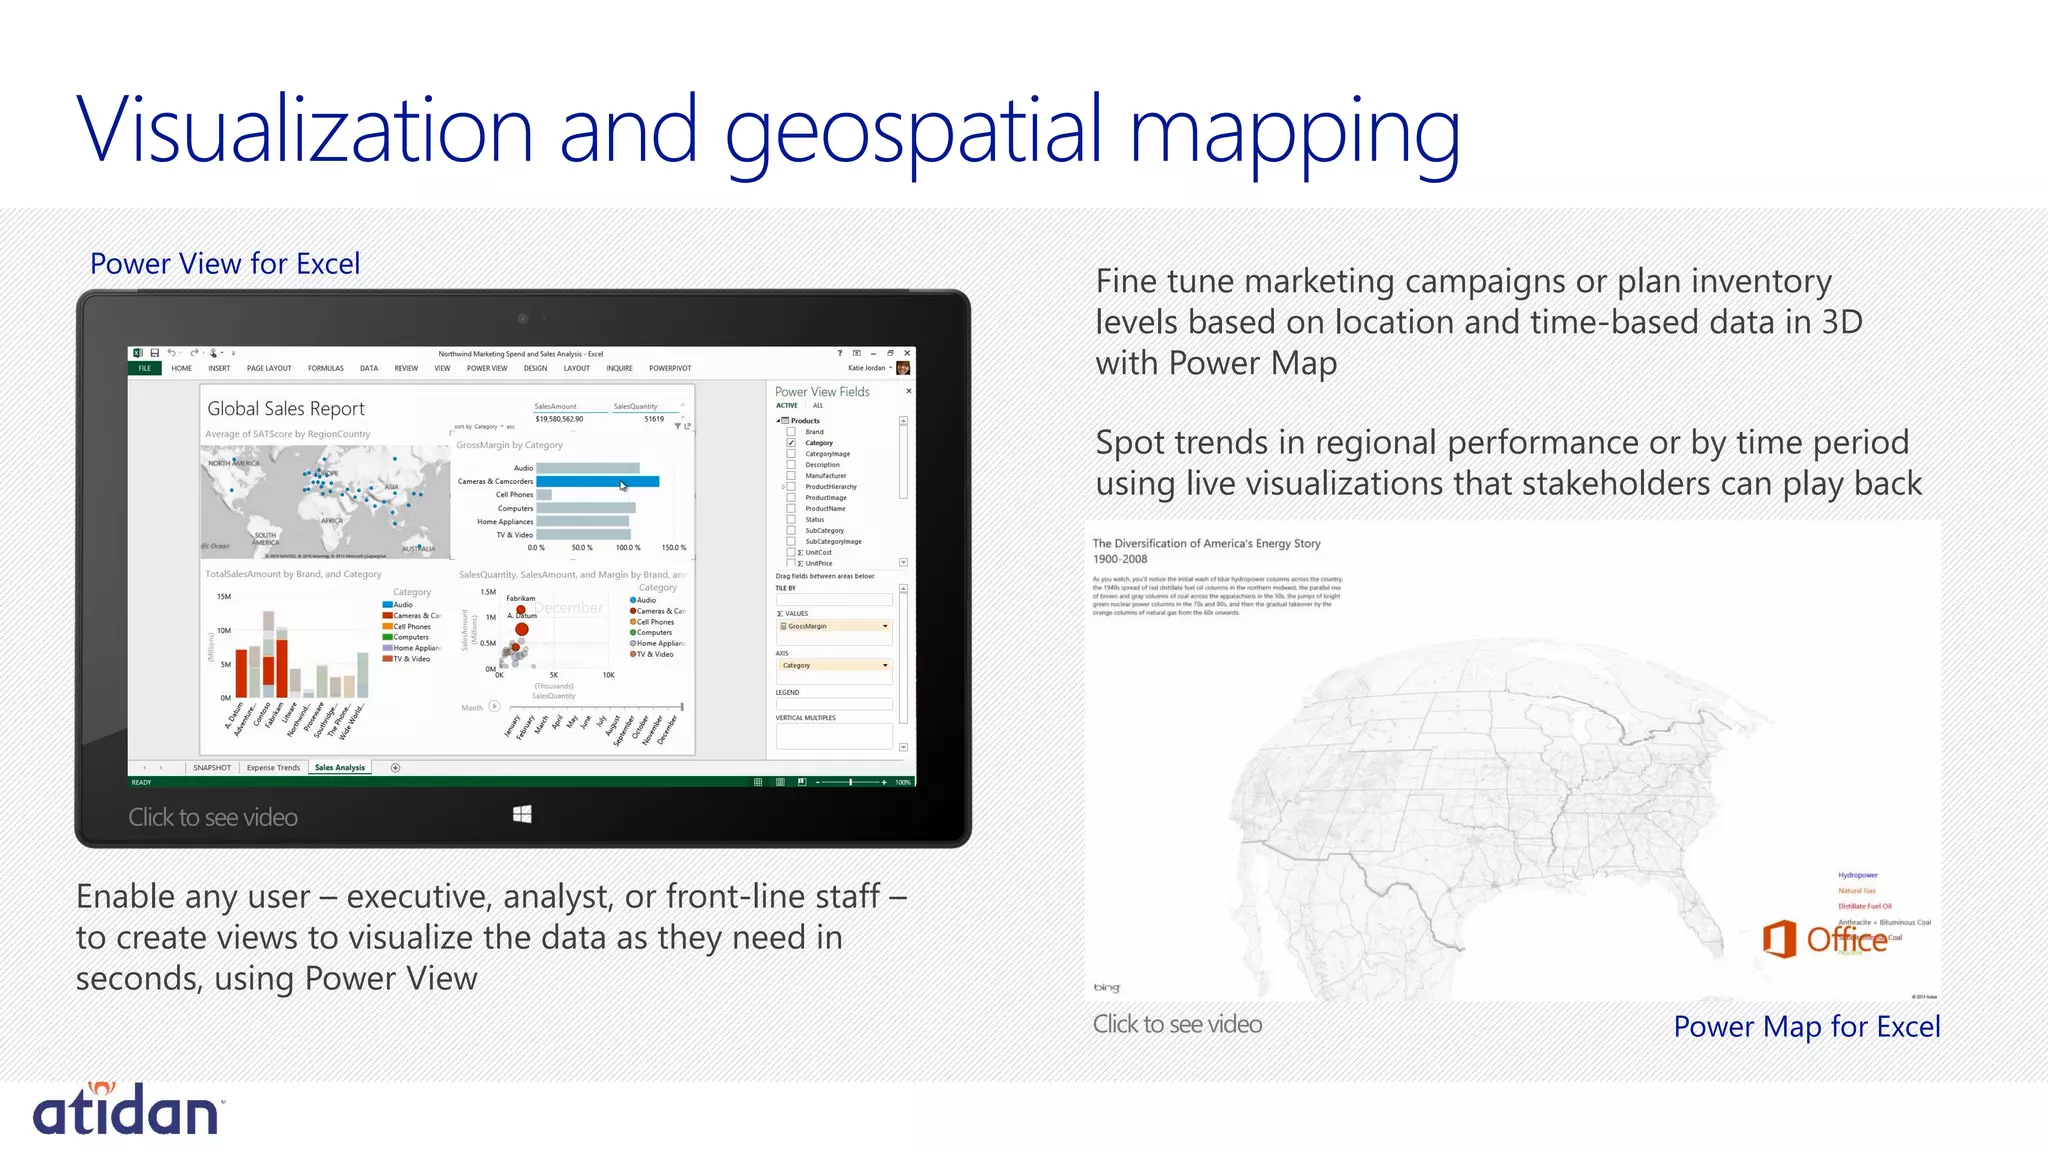Open the INSERT ribbon tab
Screen dimensions: 2048x1152
point(219,368)
